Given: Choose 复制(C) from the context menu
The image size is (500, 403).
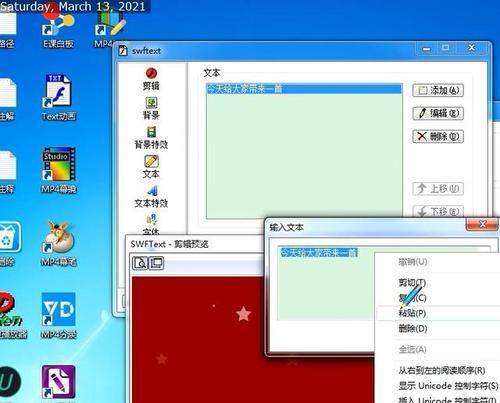Looking at the screenshot, I should pos(437,298).
